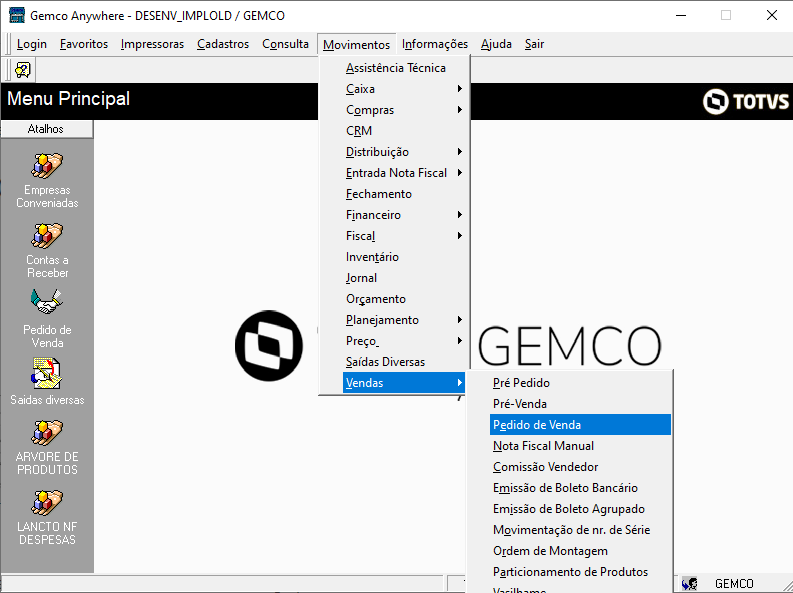Choose Nota Fiscal Manual
Viewport: 793px width, 593px height.
tap(581, 446)
